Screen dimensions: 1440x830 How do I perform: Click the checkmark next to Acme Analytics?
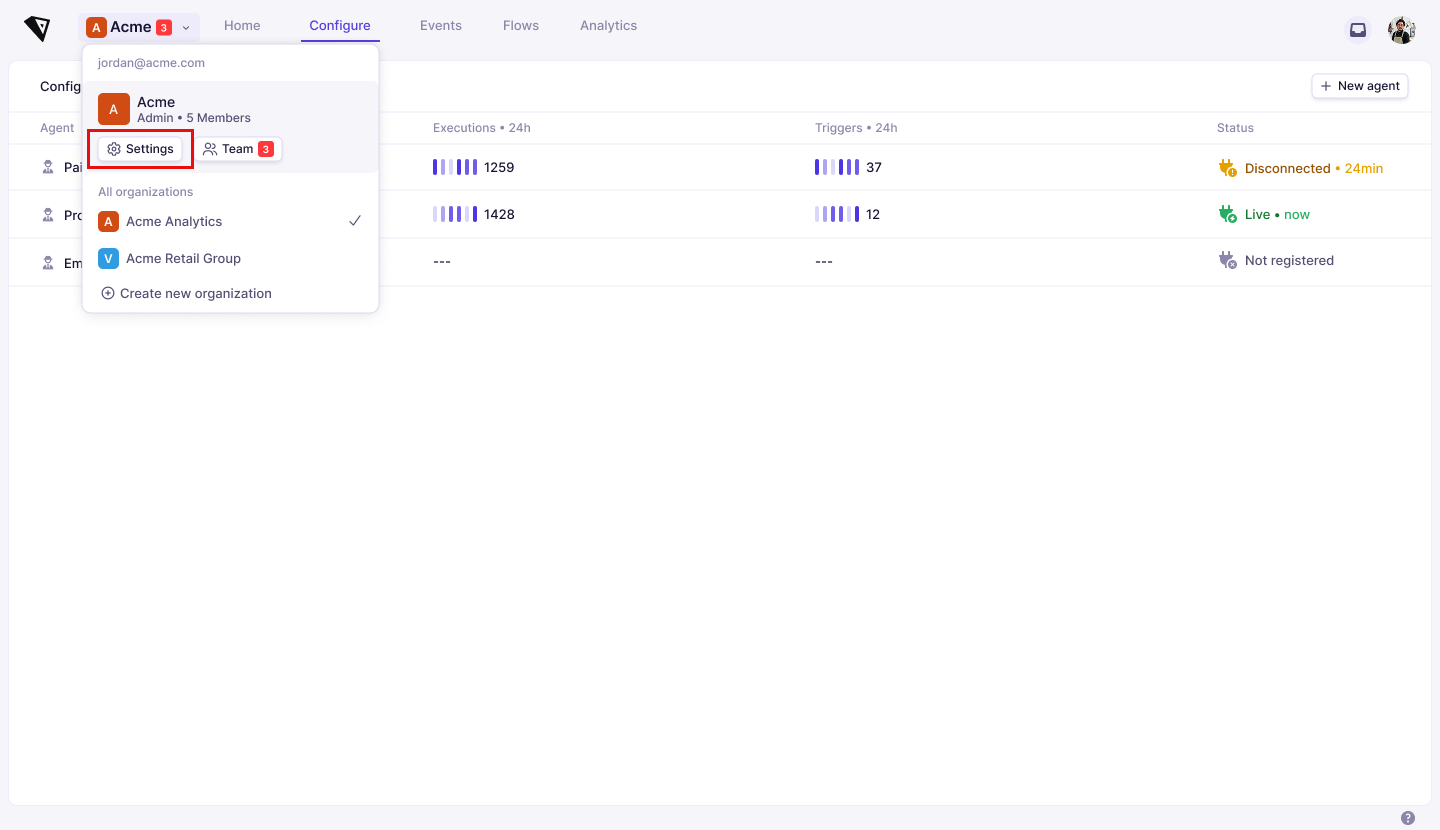coord(354,221)
